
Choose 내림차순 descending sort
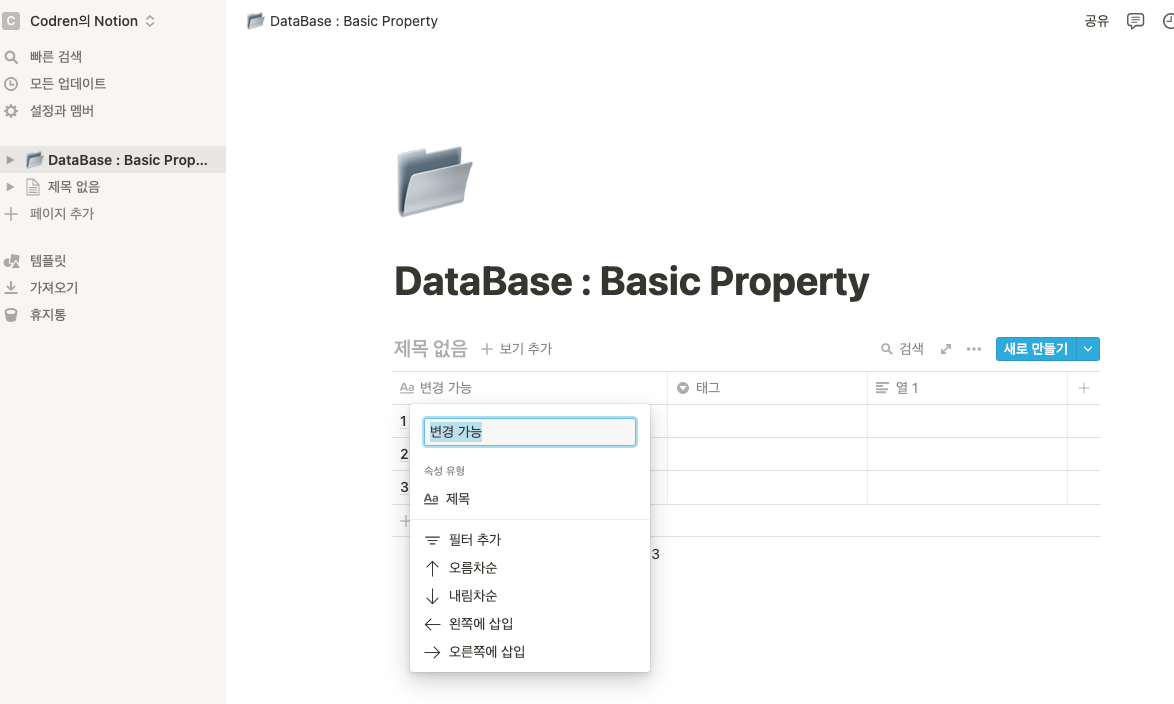(530, 595)
